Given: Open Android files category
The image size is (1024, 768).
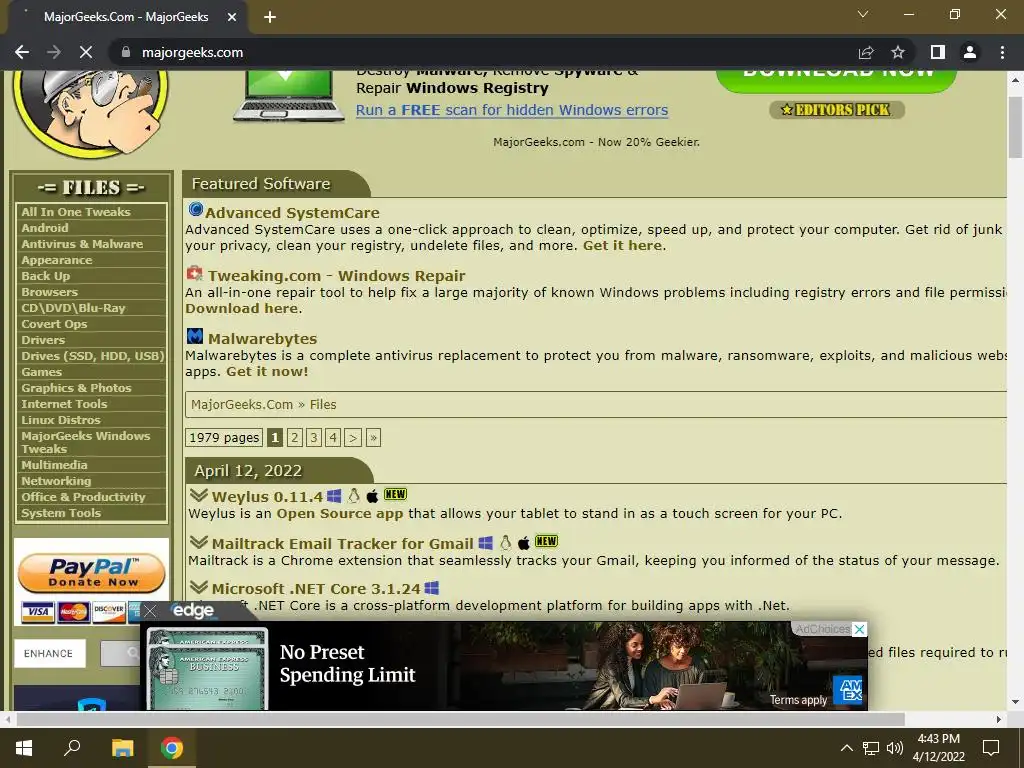Looking at the screenshot, I should click(44, 228).
